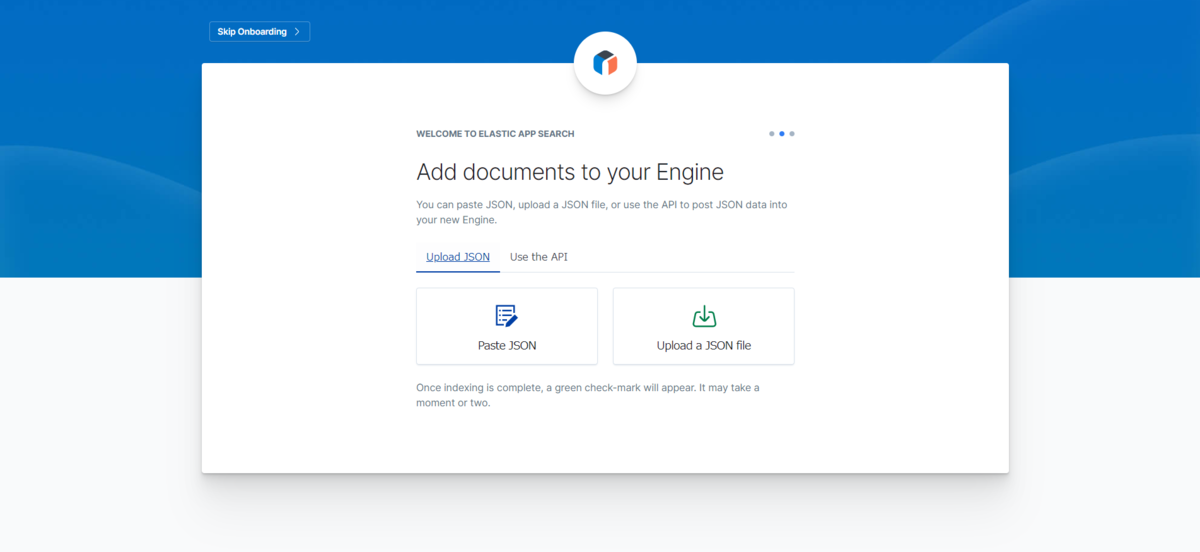This screenshot has height=552, width=1200.
Task: Select the Upload a JSON file card
Action: click(704, 326)
